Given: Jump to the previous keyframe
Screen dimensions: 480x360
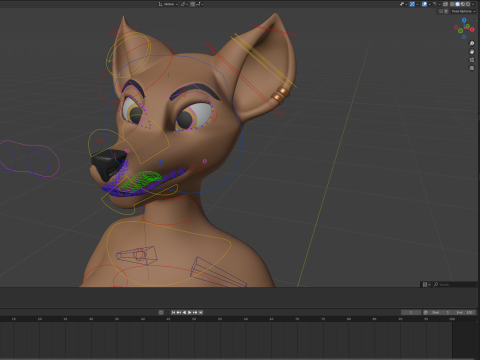Looking at the screenshot, I should pos(179,312).
